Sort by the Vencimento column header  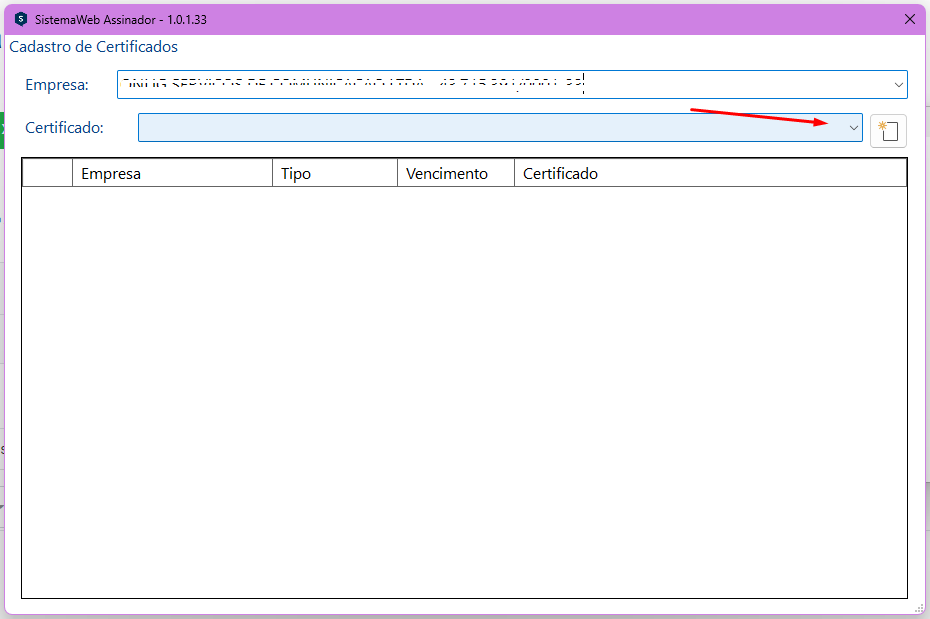click(455, 174)
